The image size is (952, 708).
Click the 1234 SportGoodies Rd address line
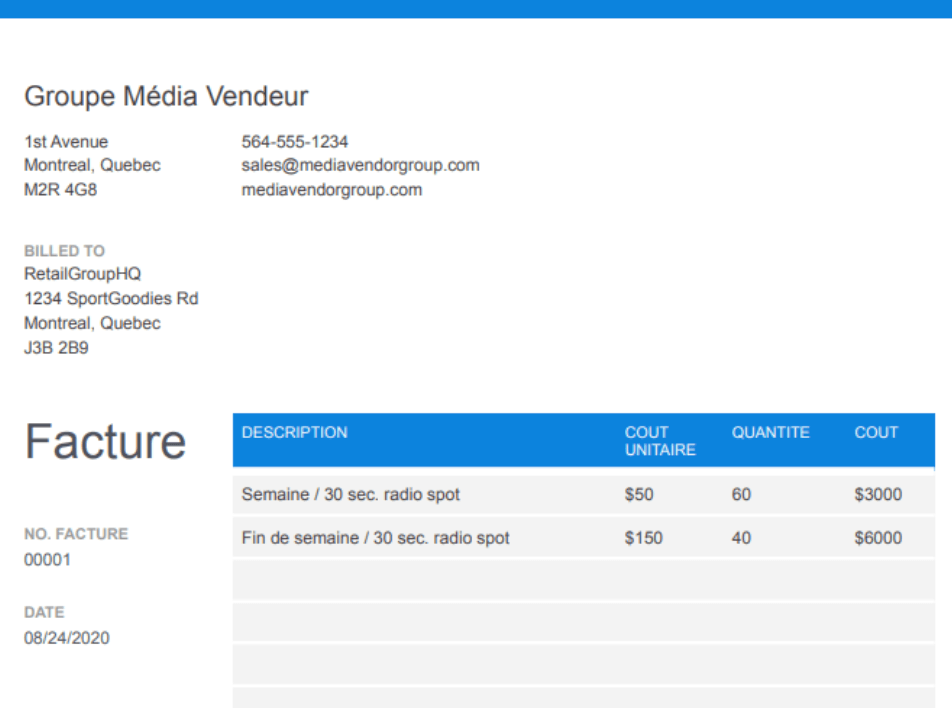[x=111, y=299]
